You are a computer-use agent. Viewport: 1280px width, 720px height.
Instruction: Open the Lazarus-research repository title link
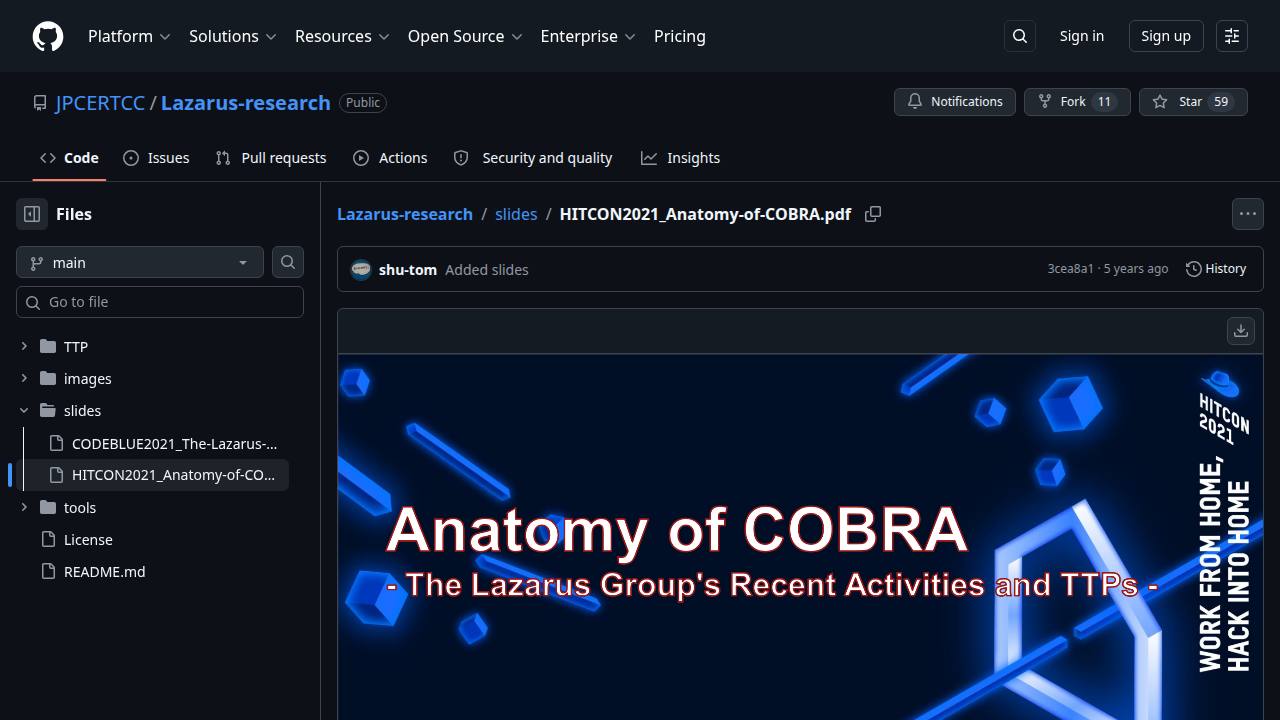(x=245, y=103)
